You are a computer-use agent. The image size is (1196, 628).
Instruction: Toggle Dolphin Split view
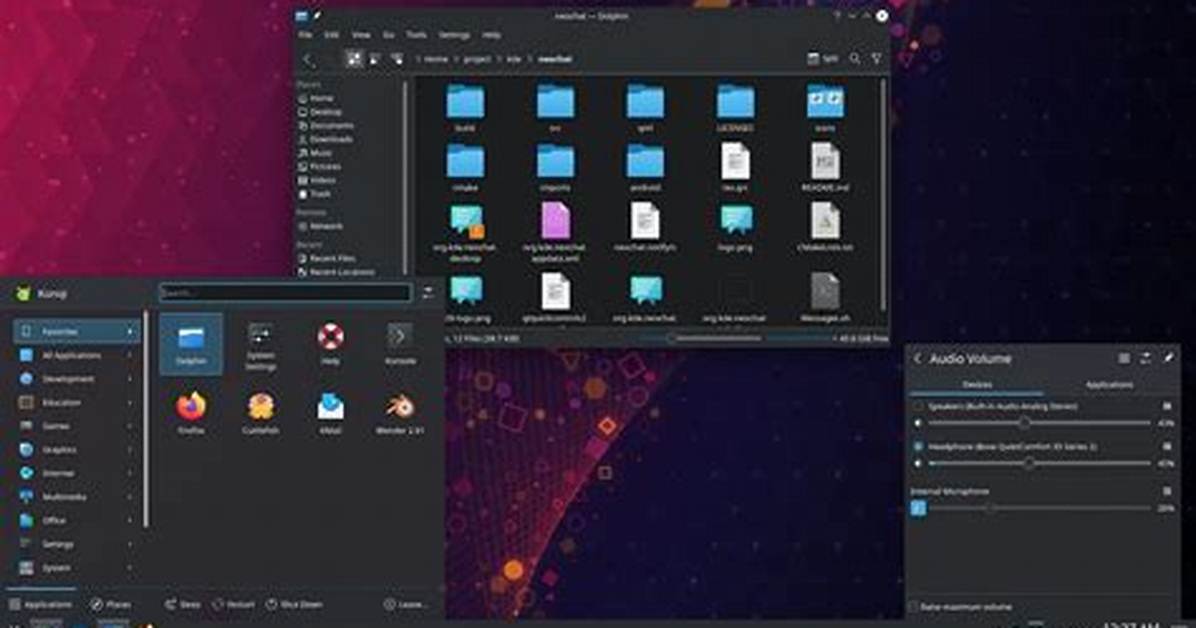pyautogui.click(x=823, y=59)
